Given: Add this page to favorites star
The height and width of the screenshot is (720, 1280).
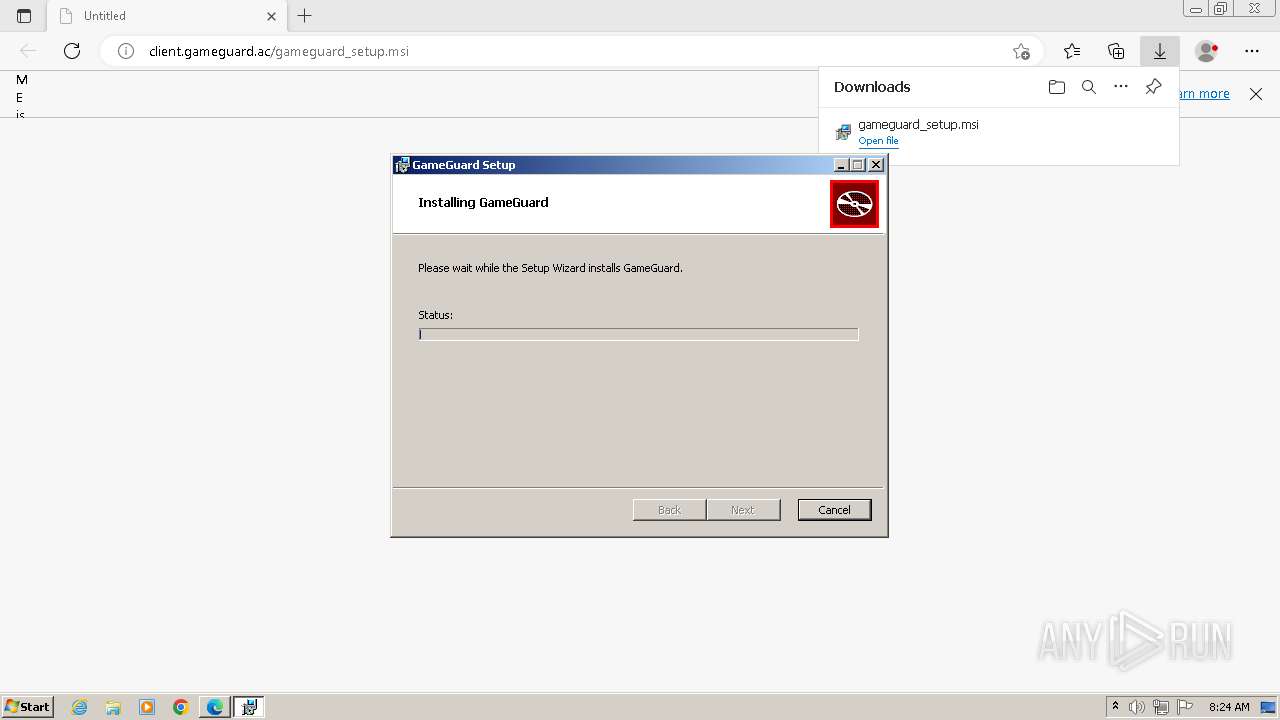Looking at the screenshot, I should (x=1021, y=51).
